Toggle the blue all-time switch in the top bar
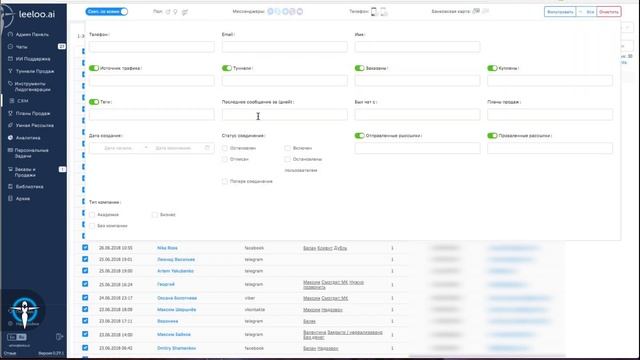The width and height of the screenshot is (640, 360). pyautogui.click(x=107, y=11)
